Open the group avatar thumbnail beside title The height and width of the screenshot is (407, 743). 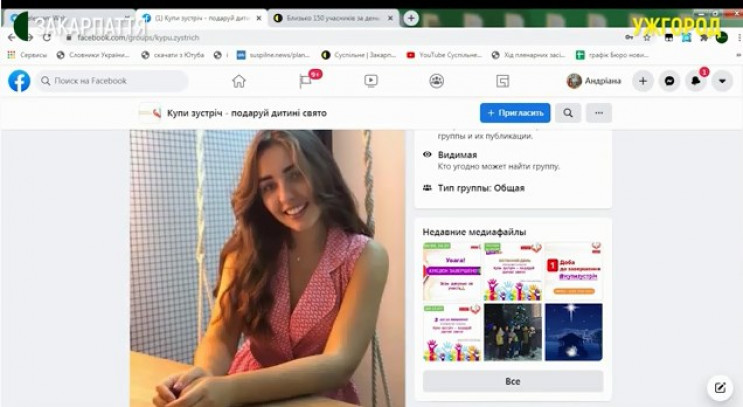click(150, 113)
